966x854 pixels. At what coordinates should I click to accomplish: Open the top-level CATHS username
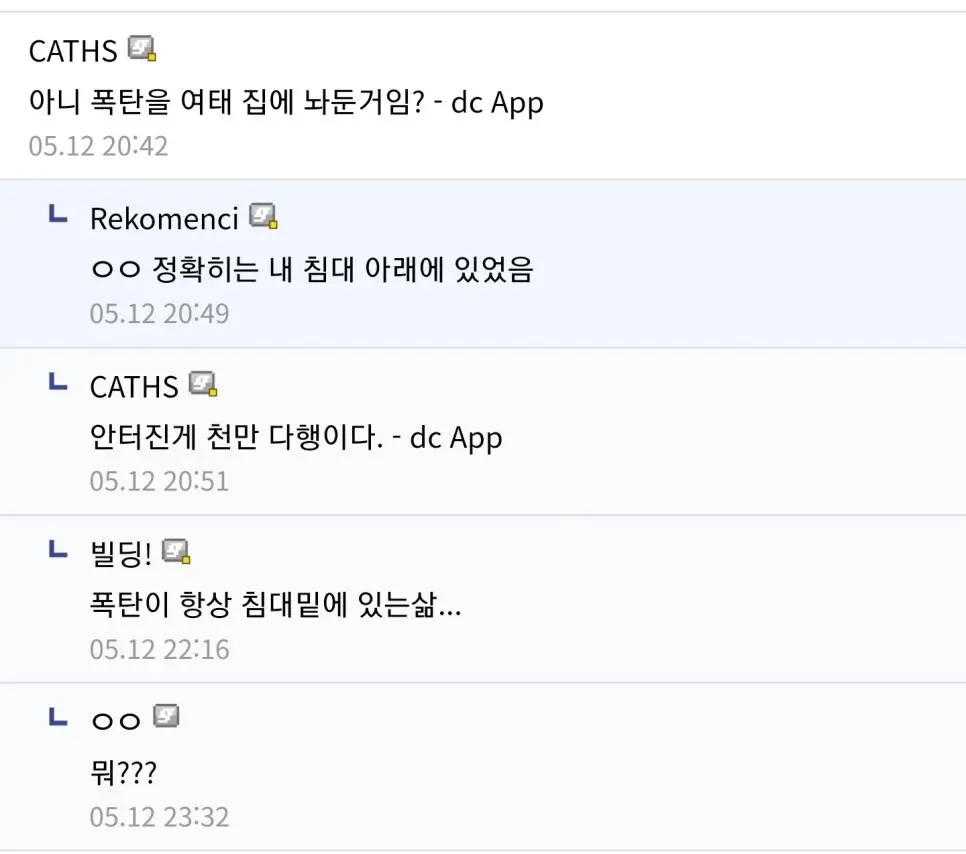pos(72,51)
